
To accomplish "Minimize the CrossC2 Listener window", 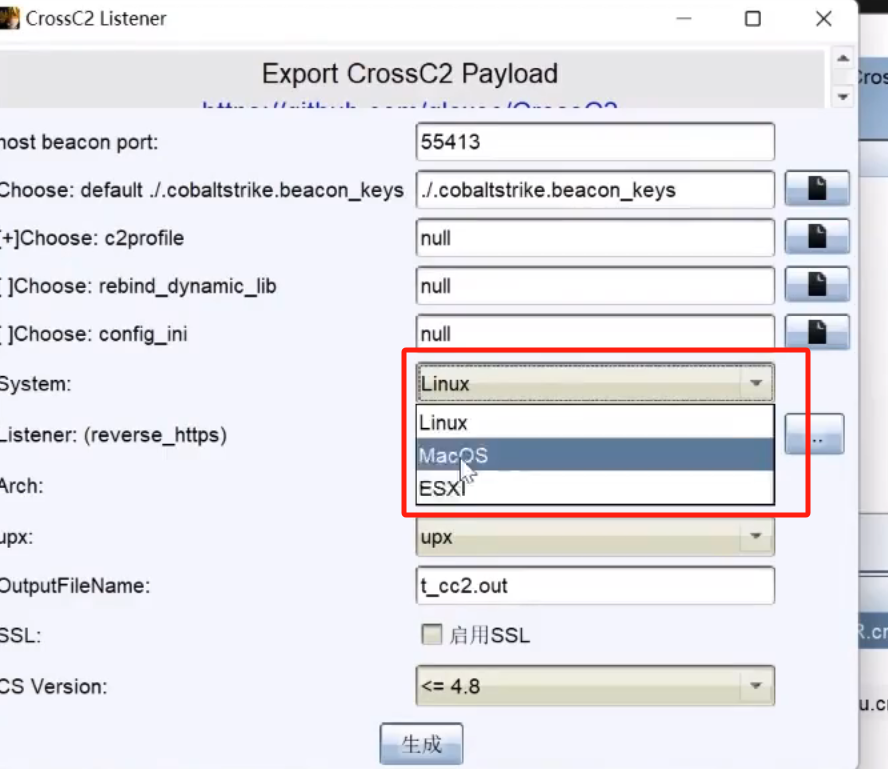I will pyautogui.click(x=684, y=19).
